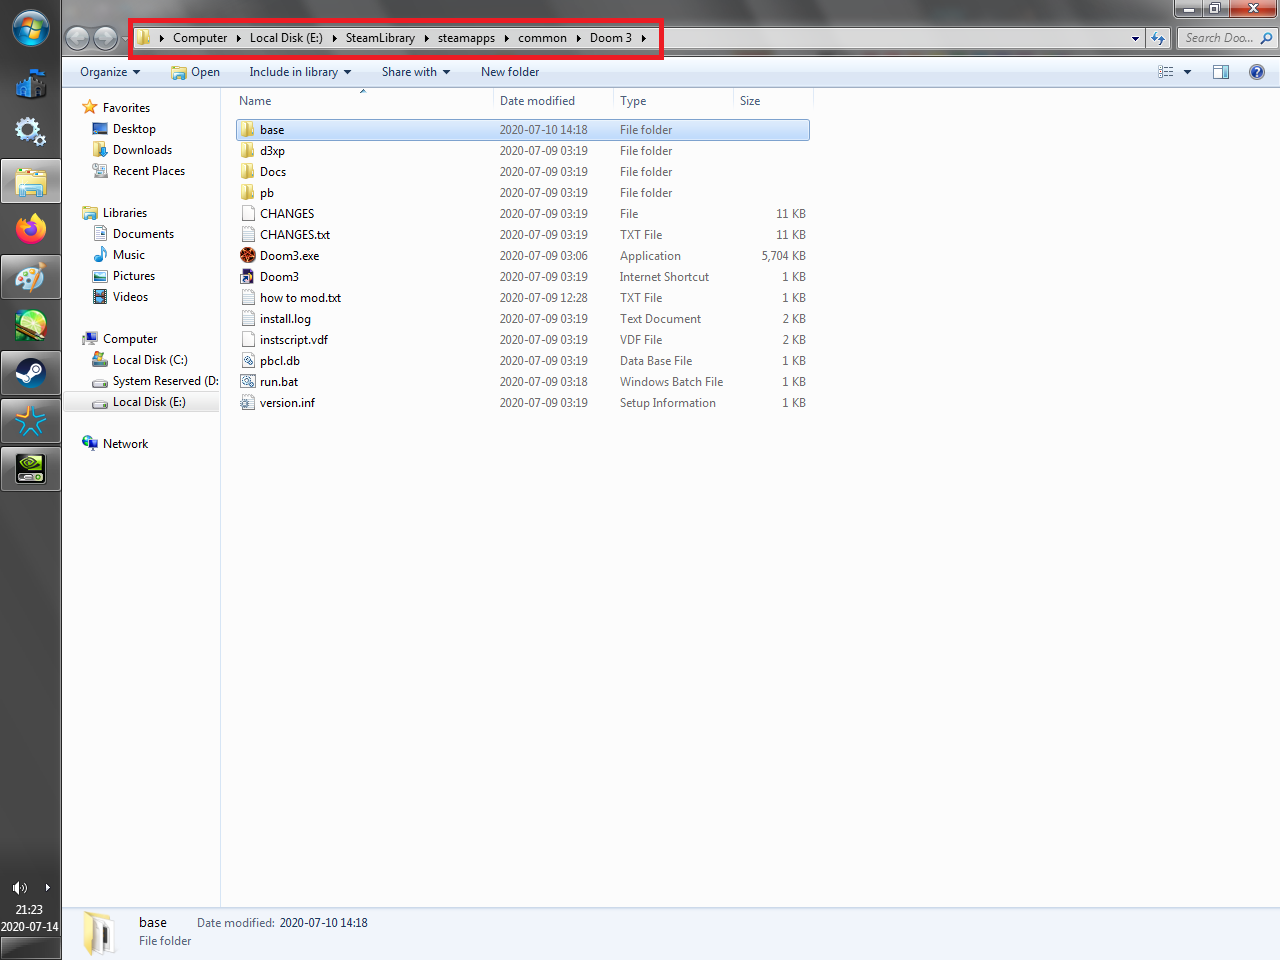1280x960 pixels.
Task: Open the Videos library
Action: click(x=130, y=297)
